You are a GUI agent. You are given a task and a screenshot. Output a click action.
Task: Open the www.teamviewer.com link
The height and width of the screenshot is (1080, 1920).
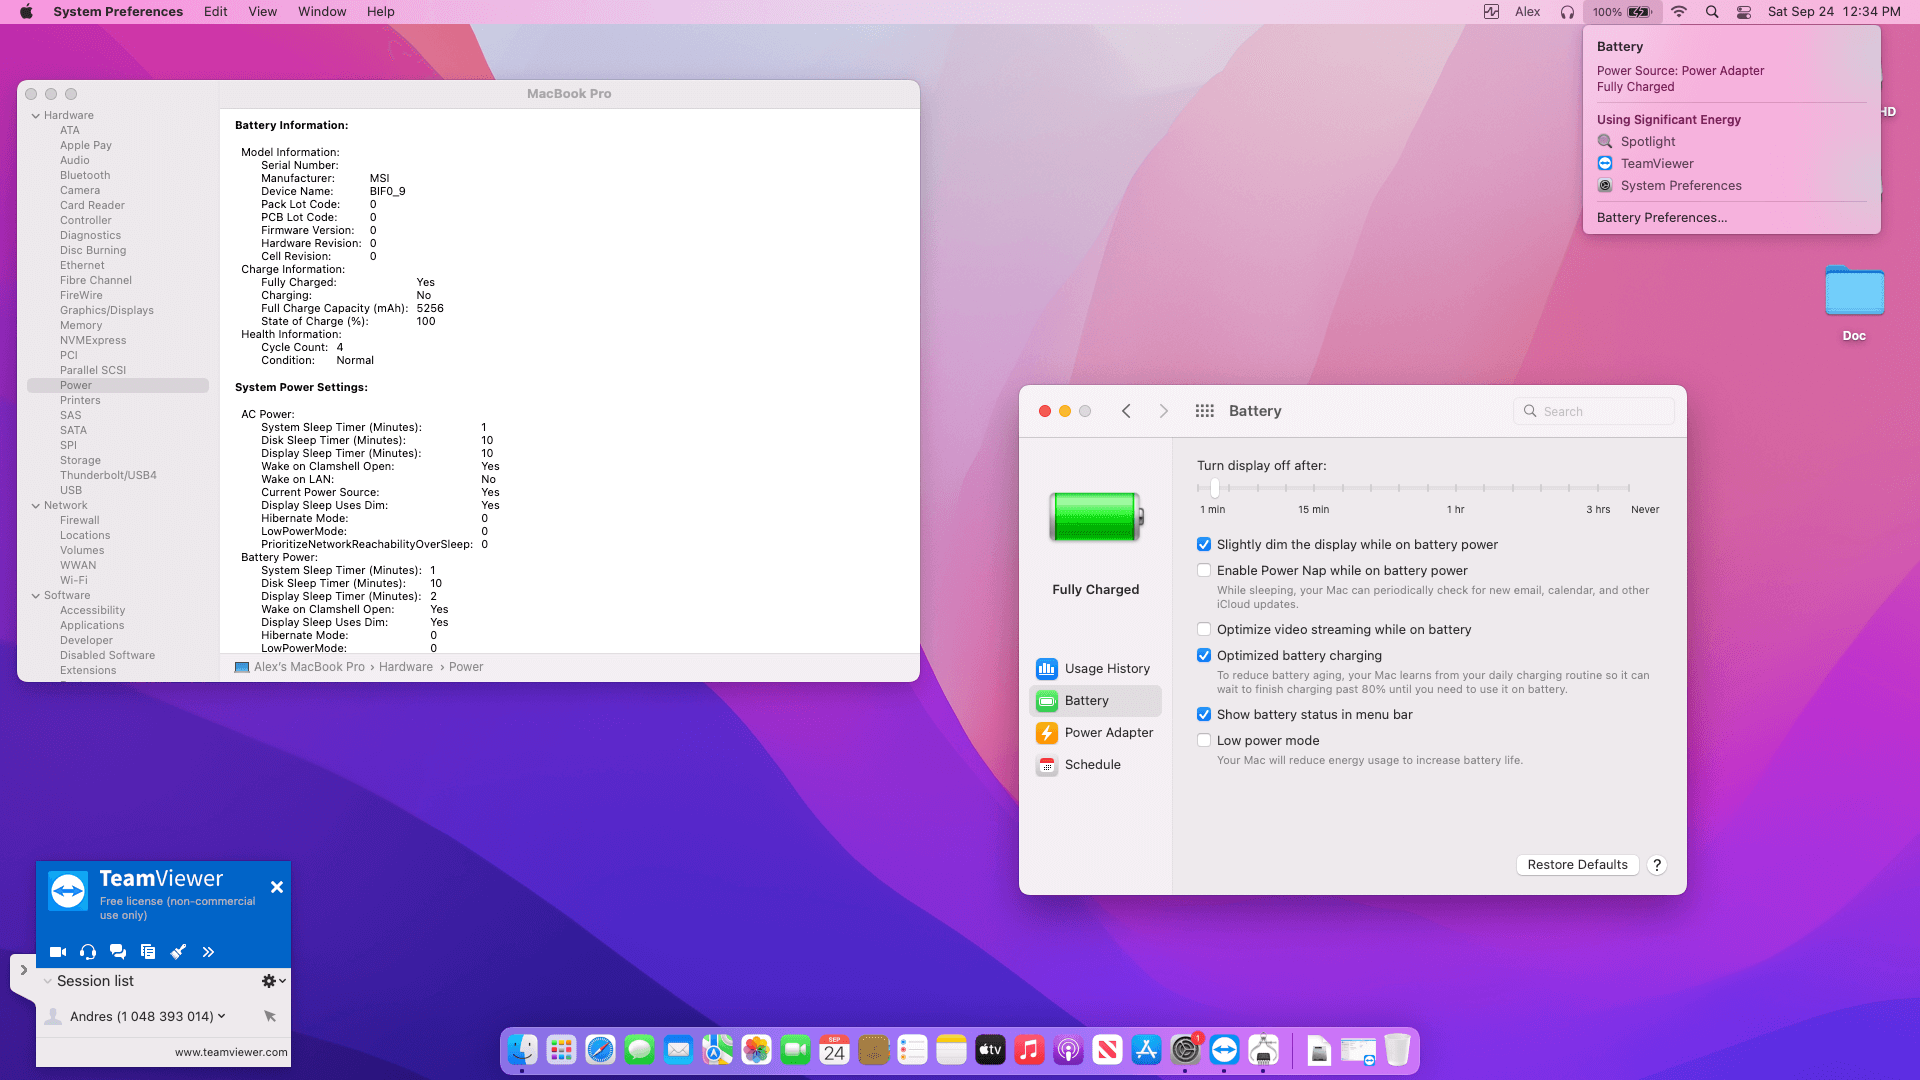231,1052
